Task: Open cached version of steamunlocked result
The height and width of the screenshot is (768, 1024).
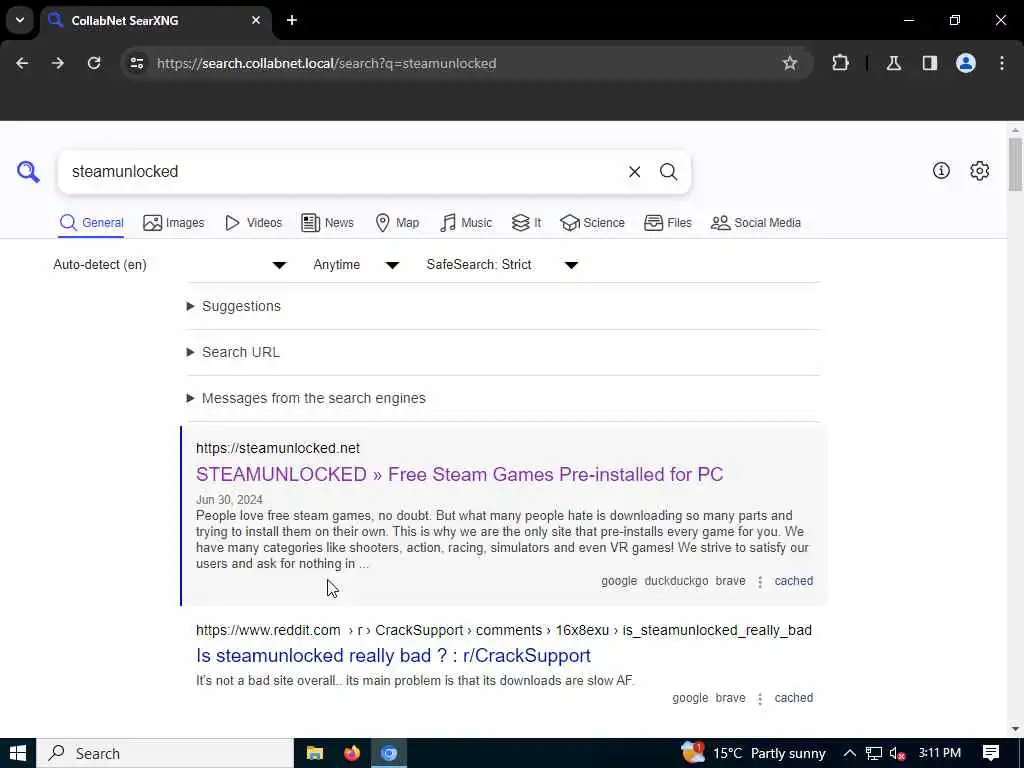Action: (793, 581)
